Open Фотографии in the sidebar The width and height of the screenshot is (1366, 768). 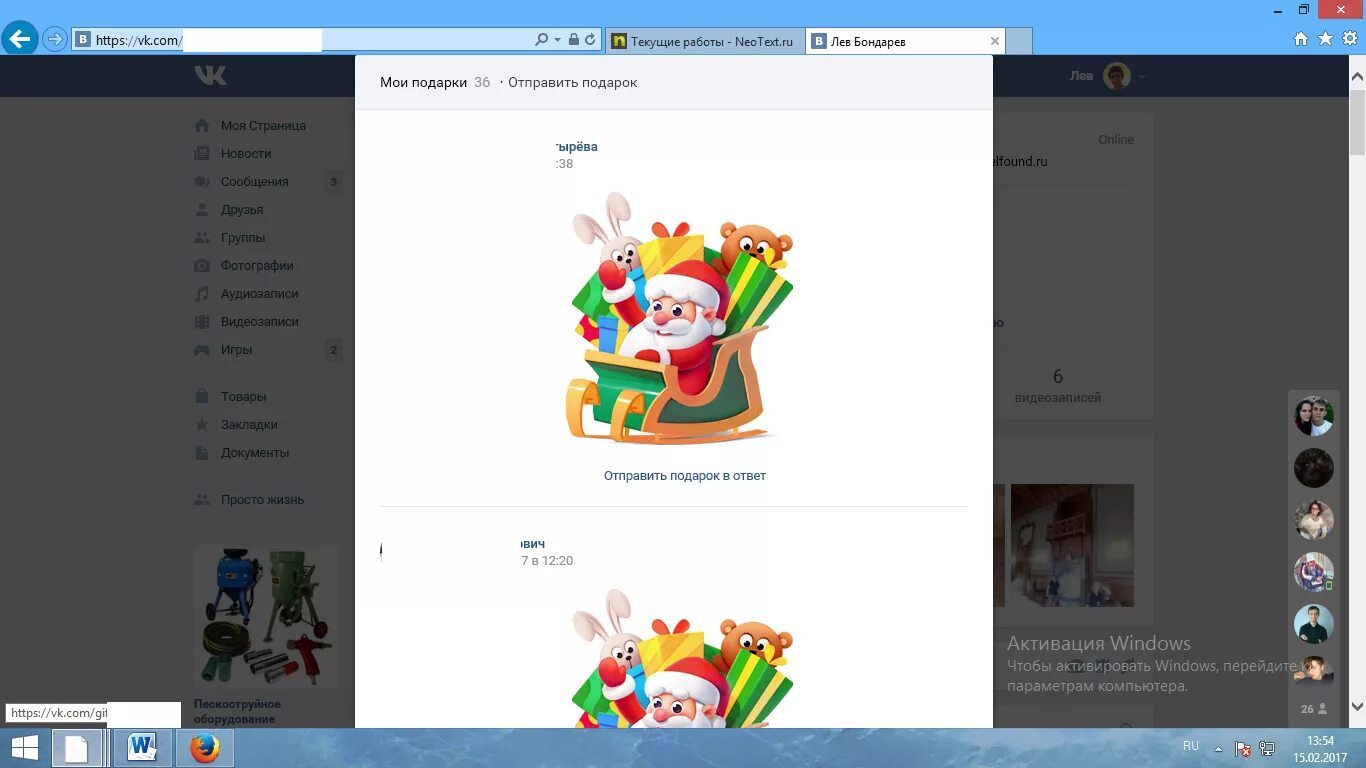point(257,265)
